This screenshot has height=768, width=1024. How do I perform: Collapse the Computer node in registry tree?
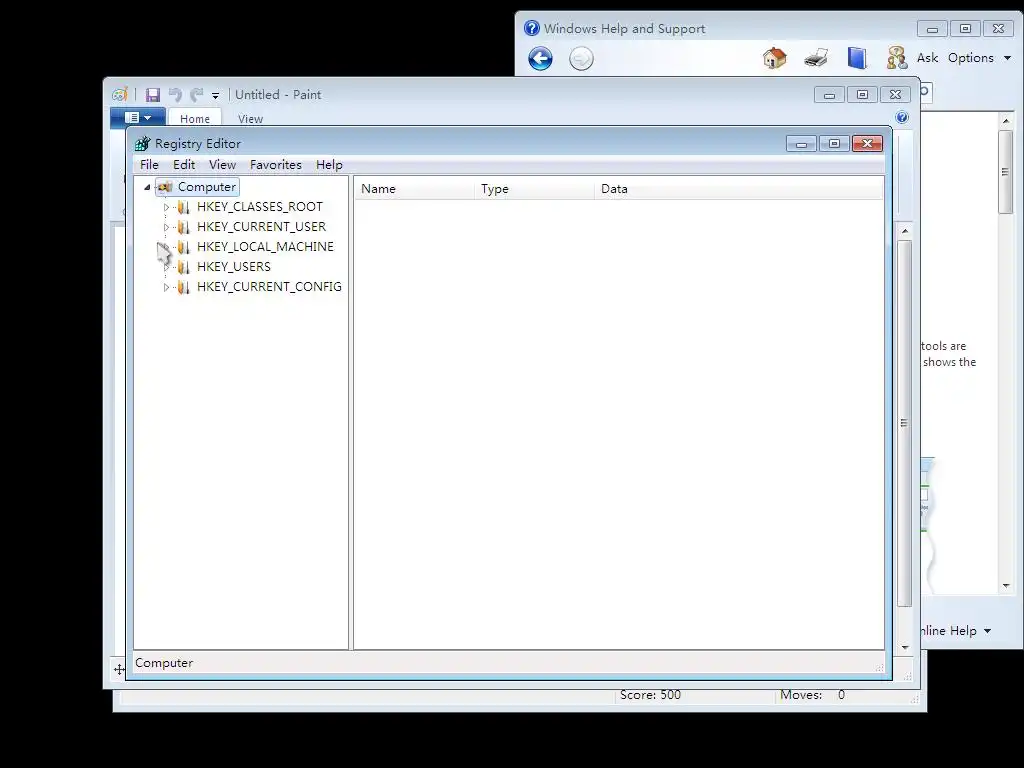tap(147, 187)
